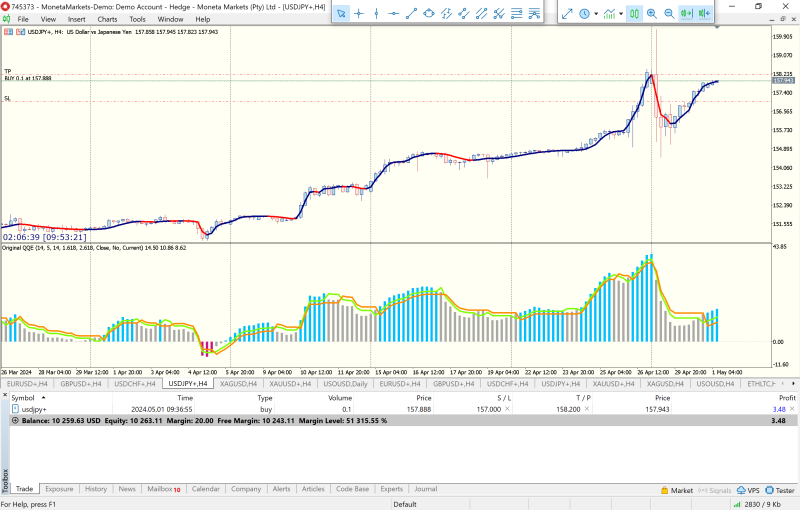
Task: Choose the trendline drawing tool
Action: tap(411, 14)
